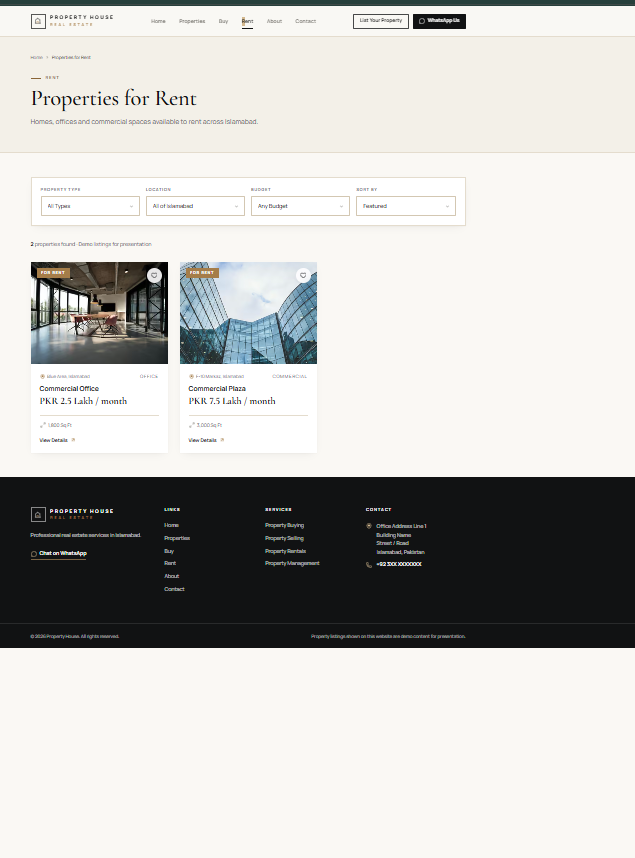
Task: Open the Location dropdown showing All of Islamabad
Action: tap(195, 206)
